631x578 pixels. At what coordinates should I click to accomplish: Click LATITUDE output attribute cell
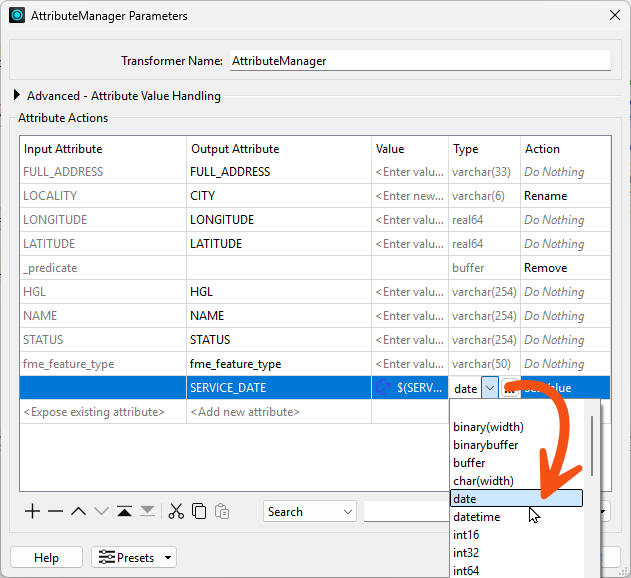279,244
